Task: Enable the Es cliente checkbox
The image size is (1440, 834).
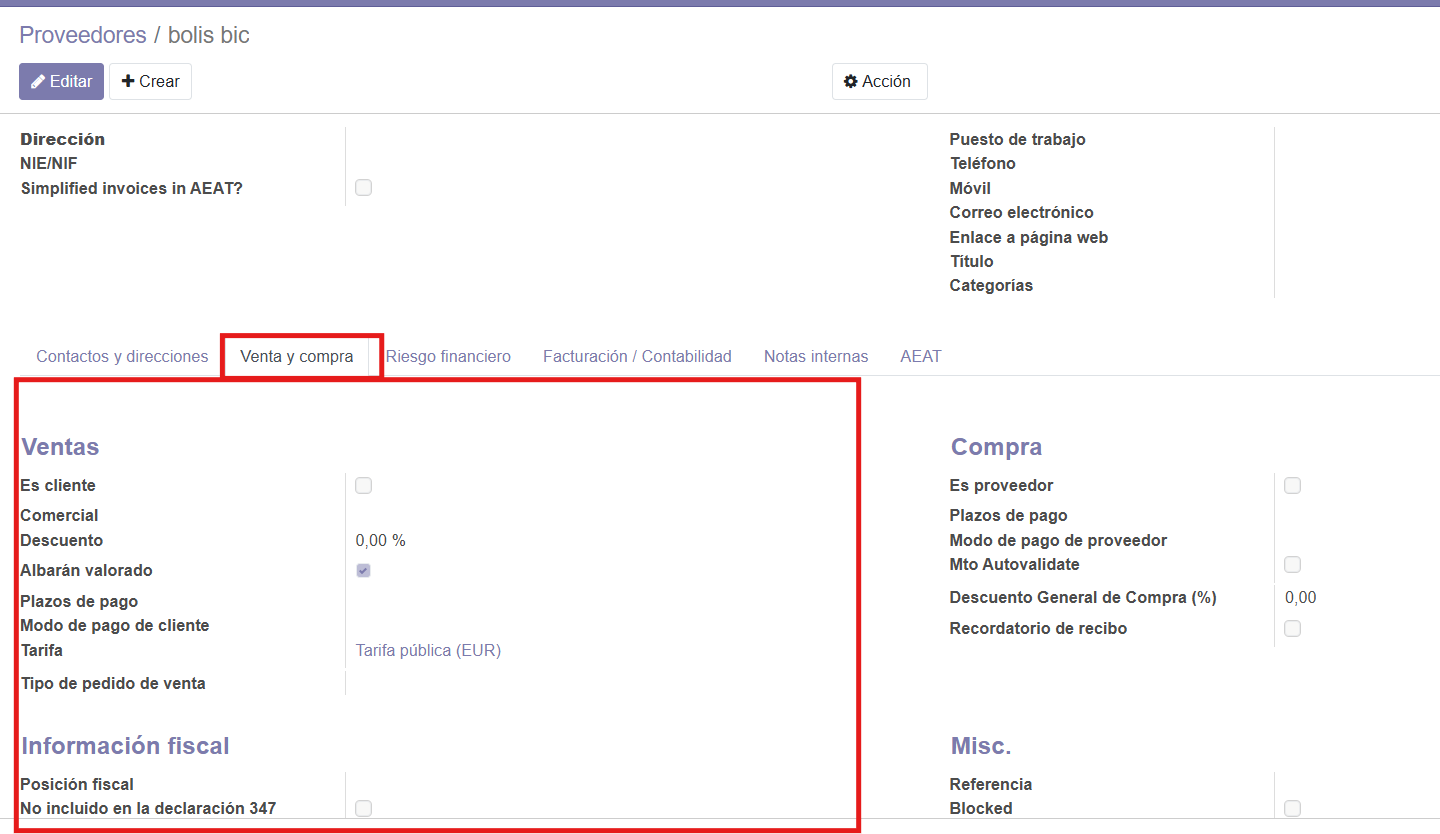Action: (363, 486)
